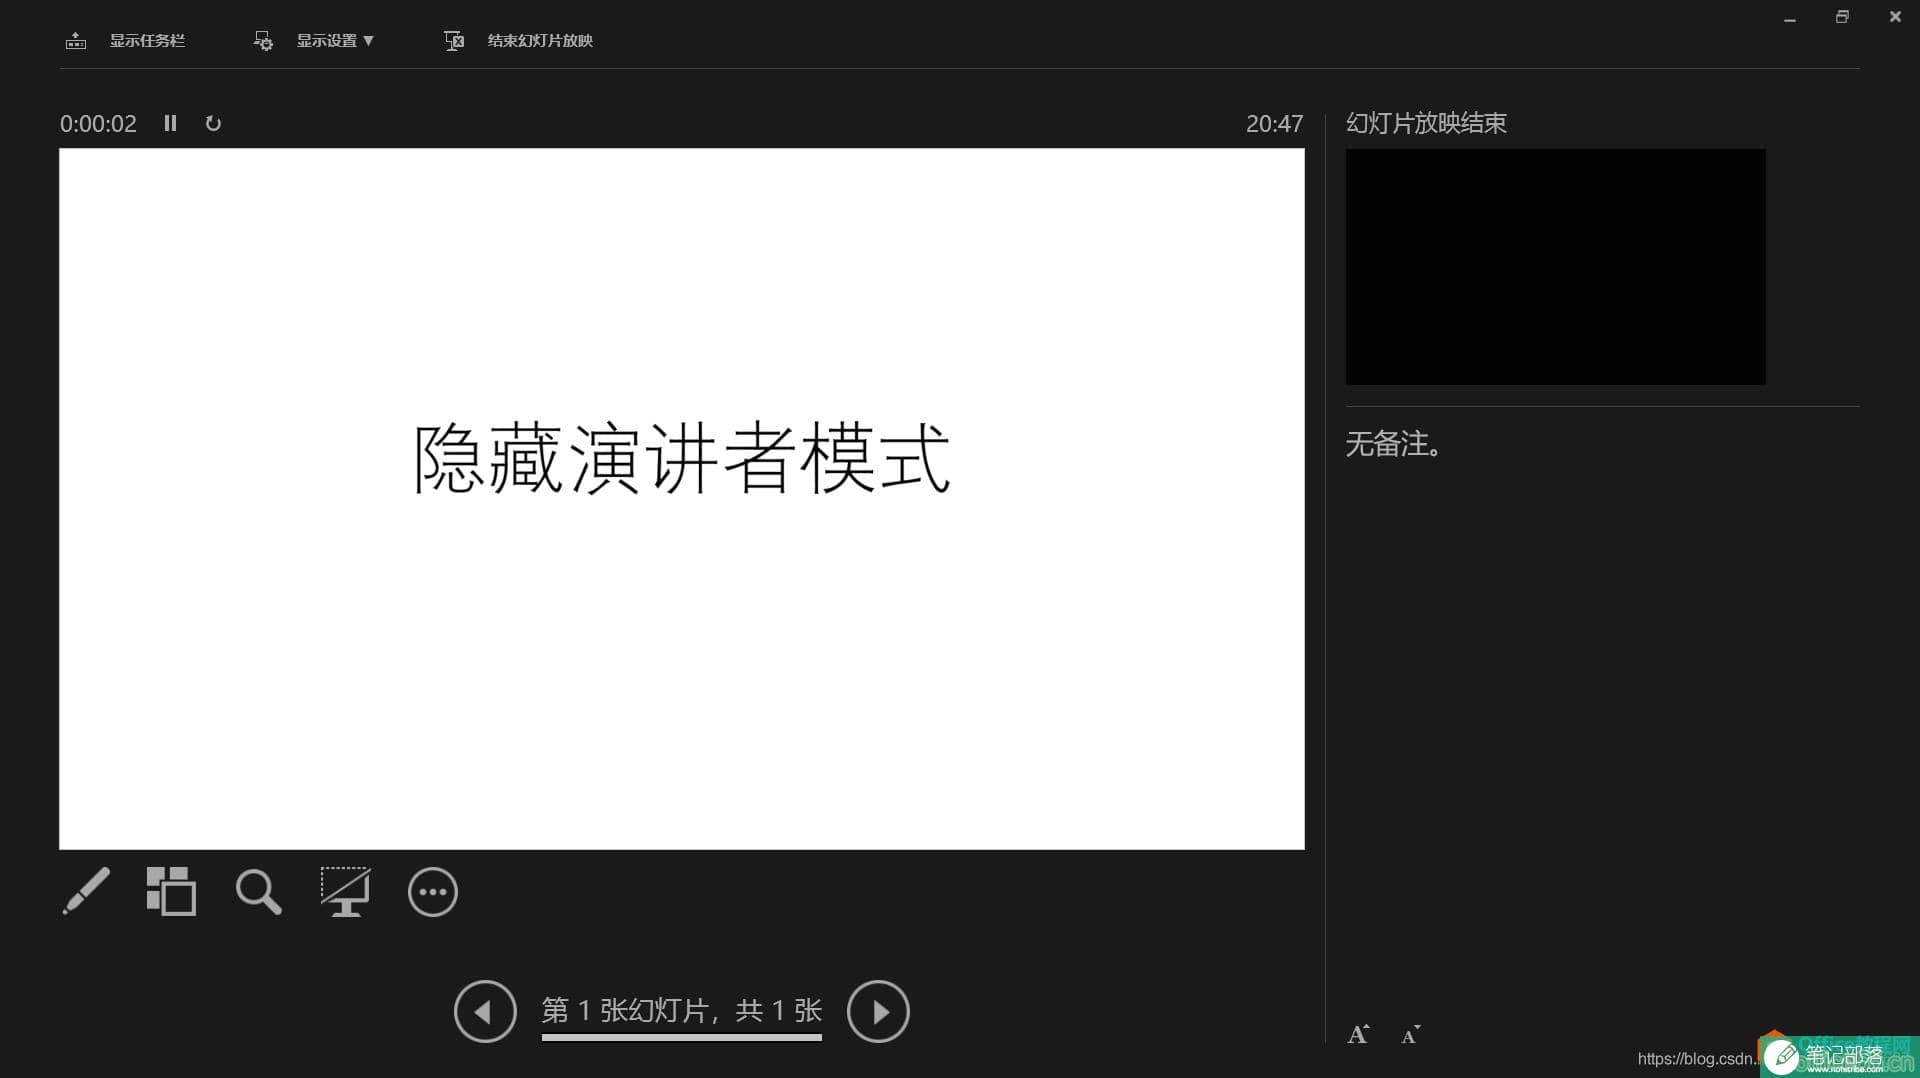This screenshot has height=1078, width=1920.
Task: Click the slide counter 第 1 张幻灯片
Action: click(x=682, y=1011)
